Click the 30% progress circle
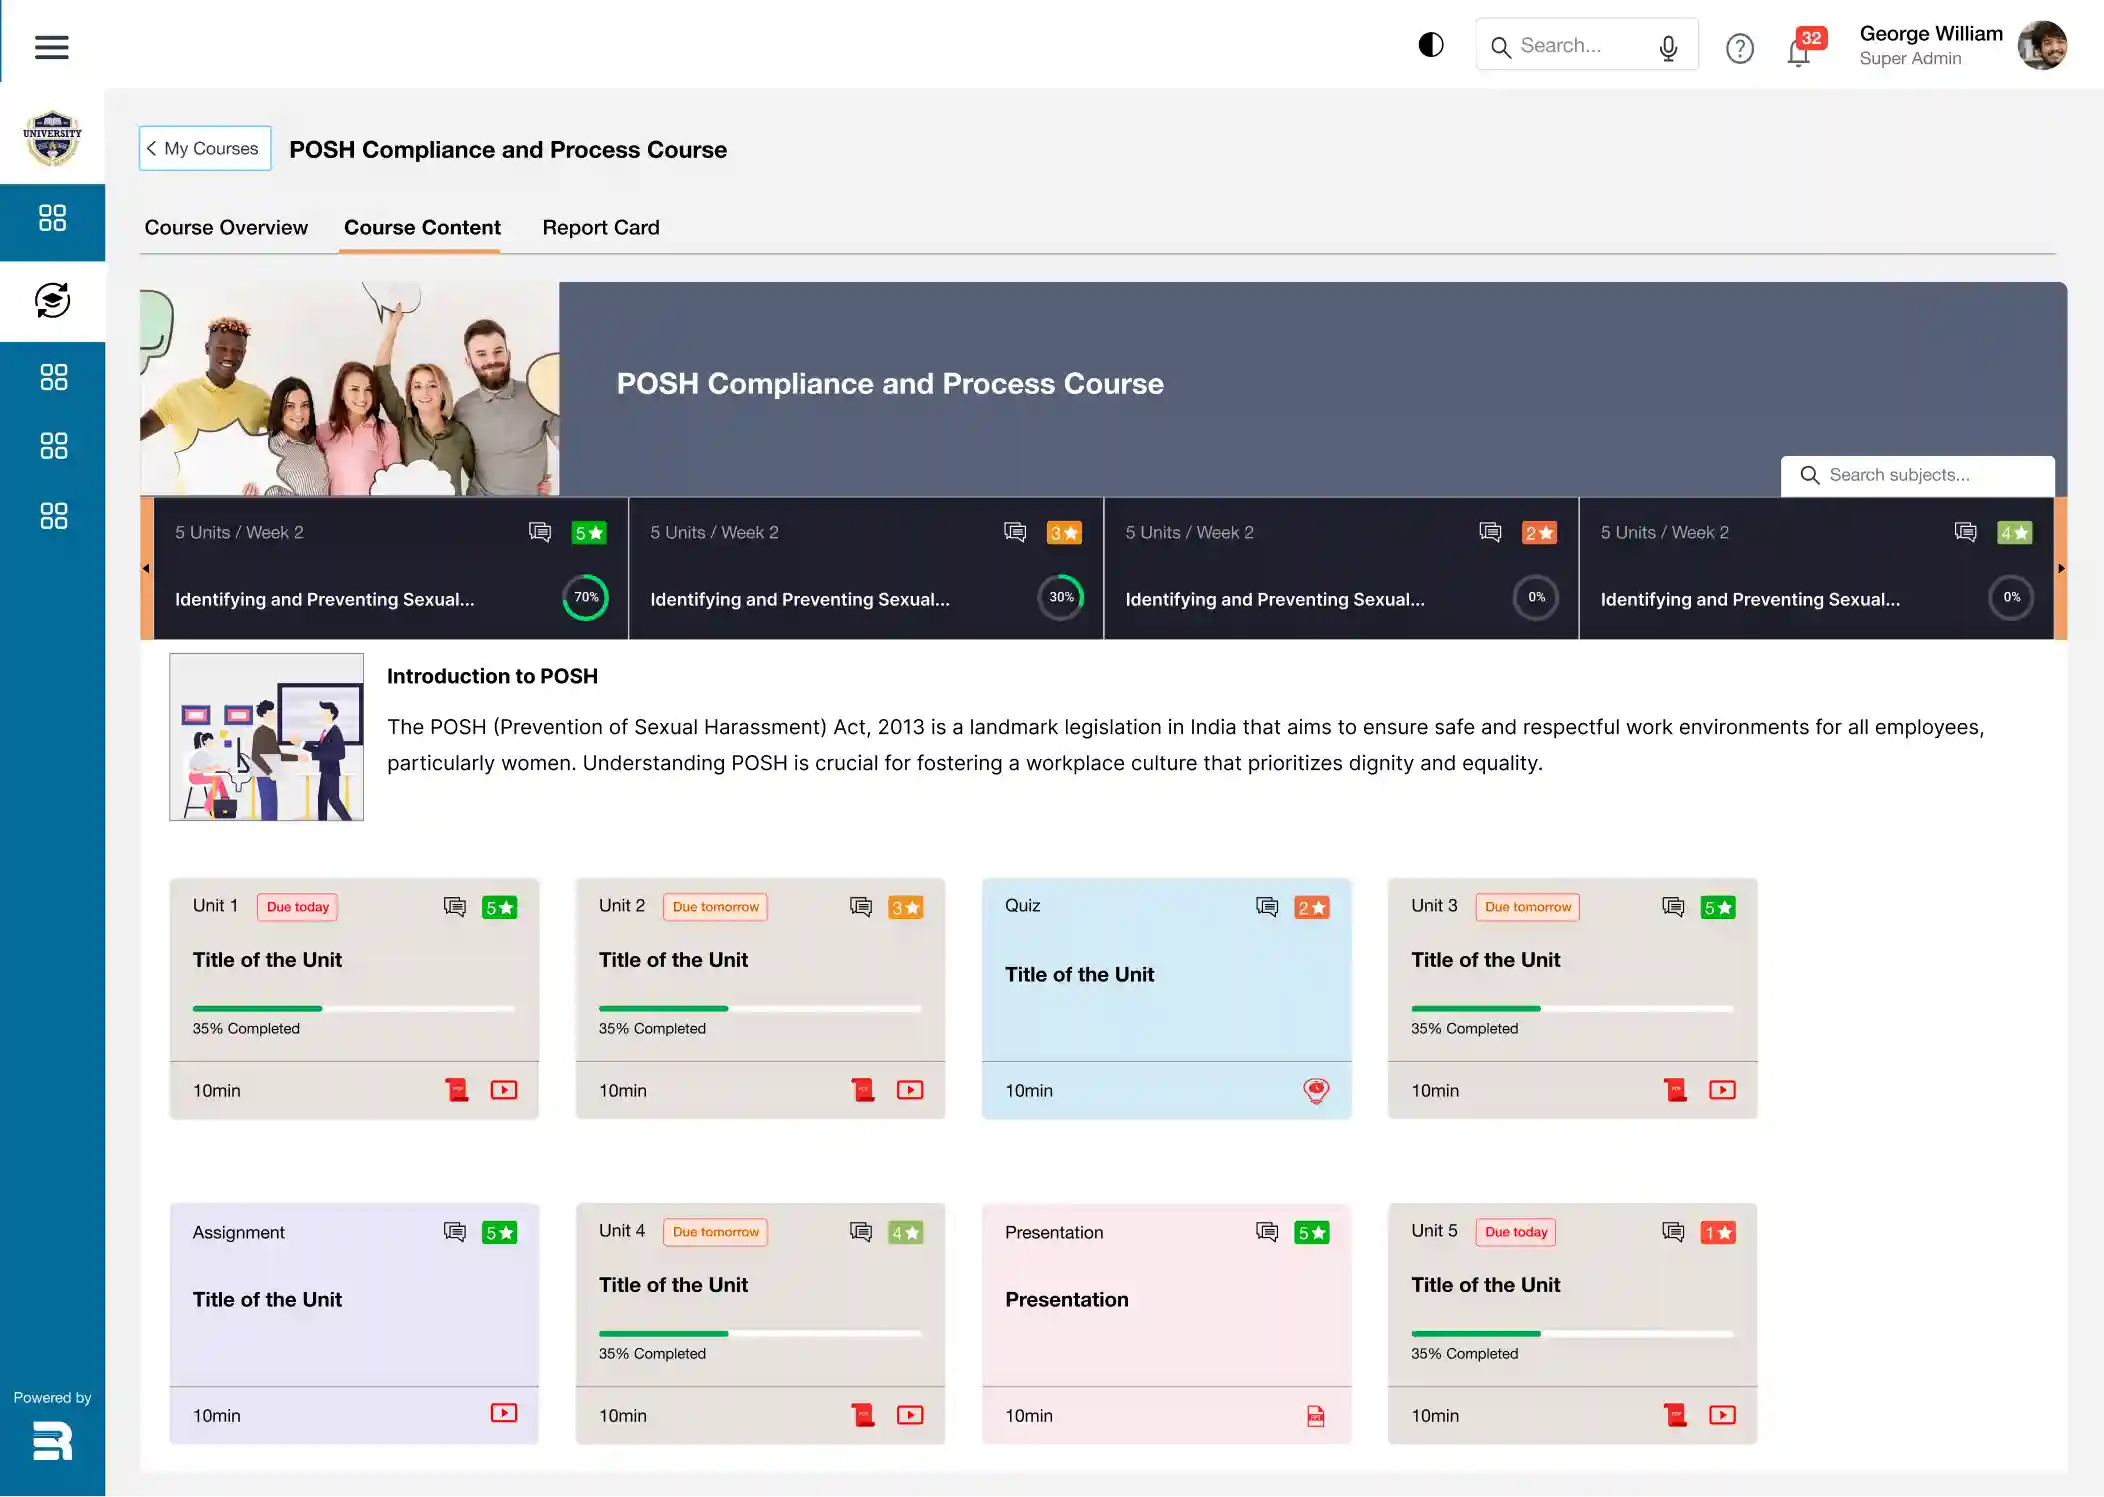Screen dimensions: 2104x1497 [x=1061, y=597]
